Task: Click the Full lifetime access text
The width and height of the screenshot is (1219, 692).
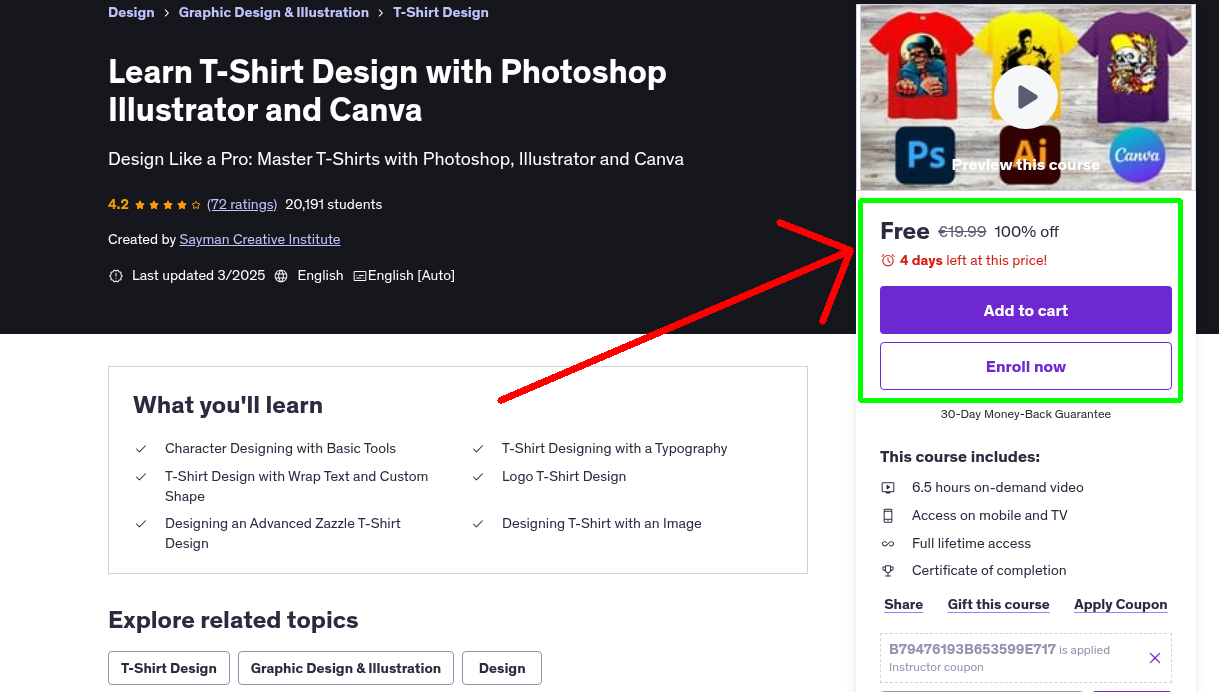Action: [x=971, y=544]
